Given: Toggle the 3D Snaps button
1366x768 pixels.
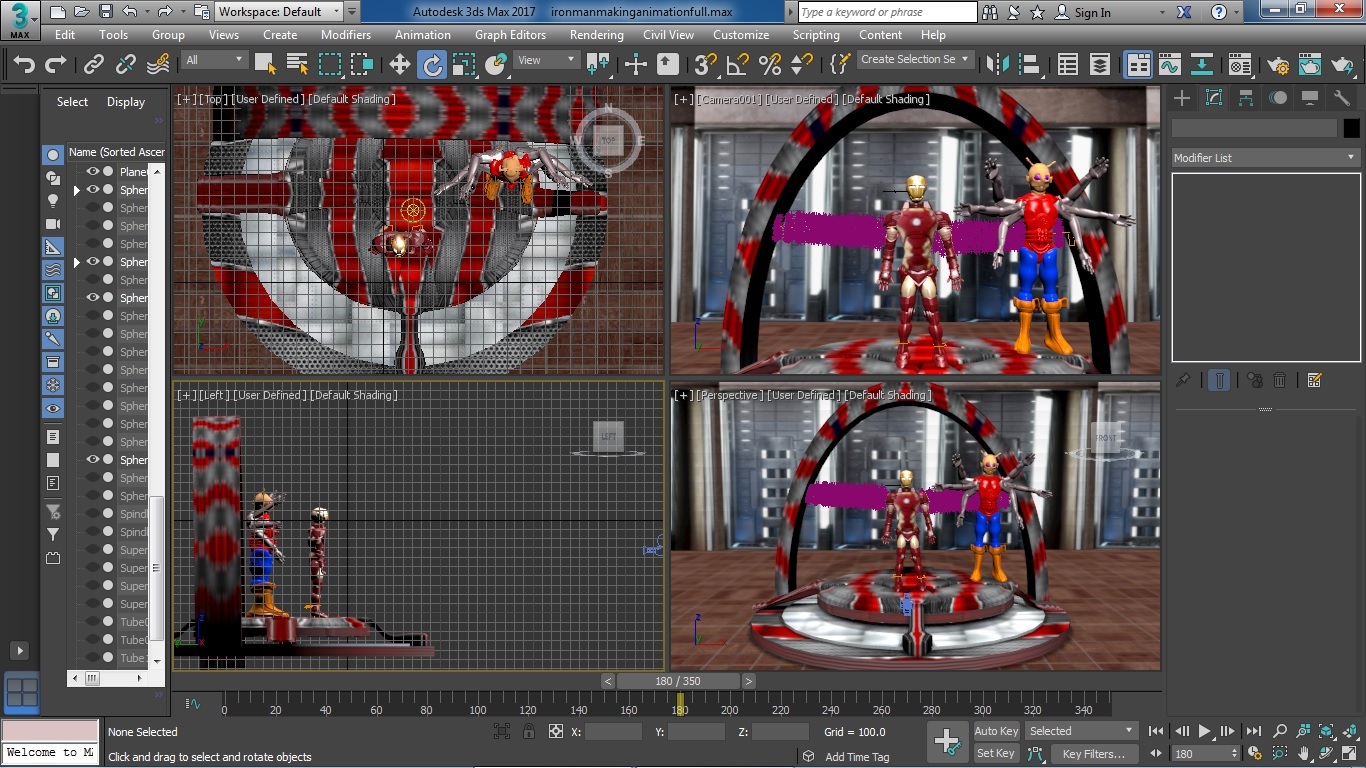Looking at the screenshot, I should pos(706,65).
